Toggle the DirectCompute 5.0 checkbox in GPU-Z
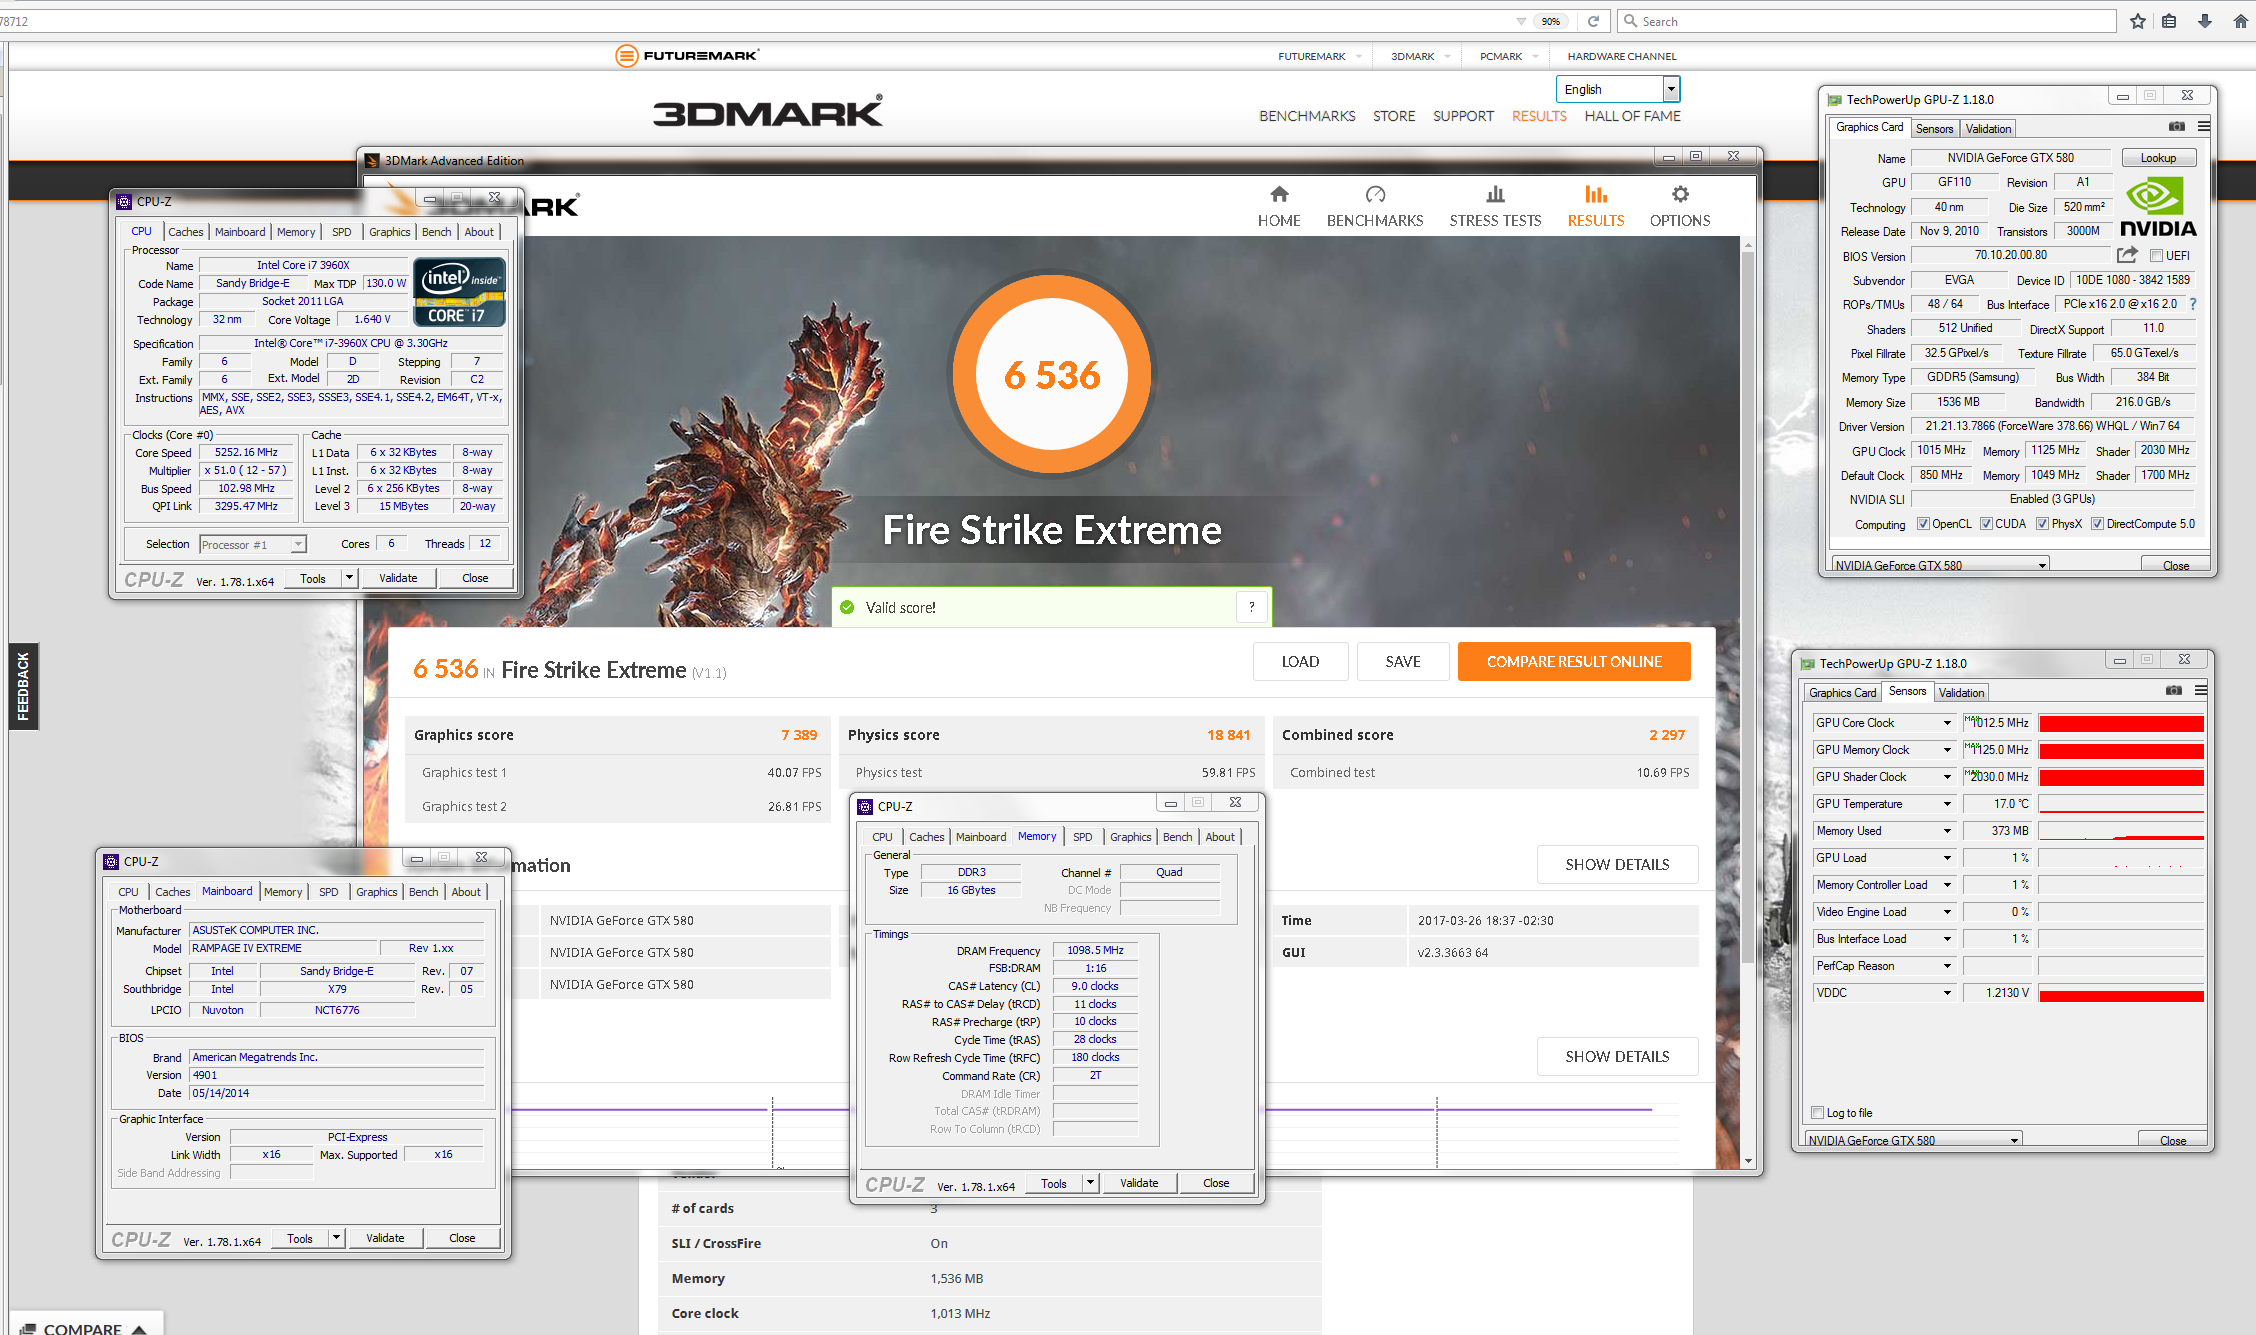2256x1335 pixels. pos(2097,524)
